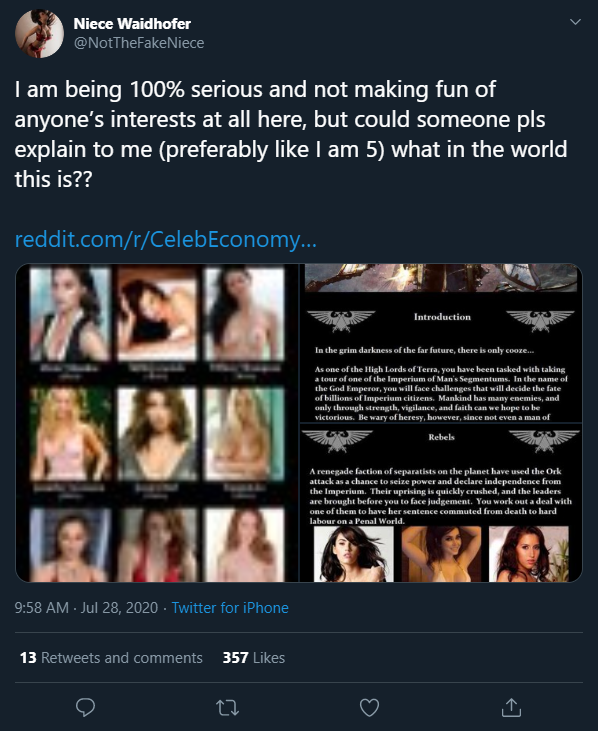598x731 pixels.
Task: View the 13 Retweets and comments list
Action: point(111,657)
